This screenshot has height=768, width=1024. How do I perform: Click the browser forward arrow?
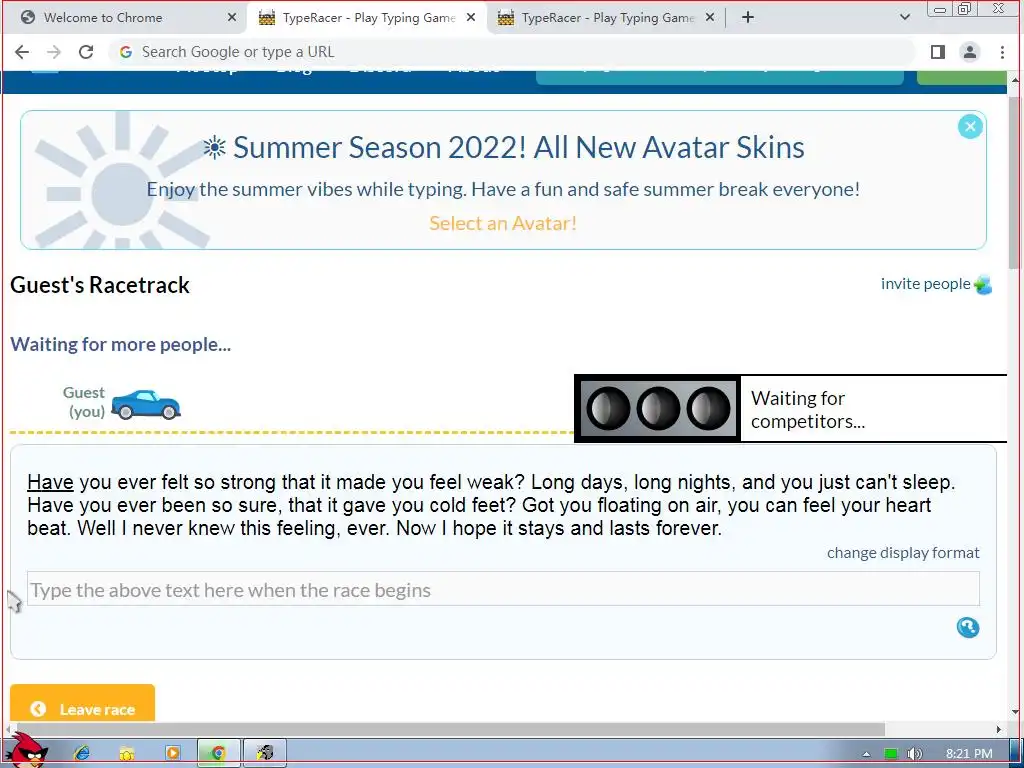54,52
